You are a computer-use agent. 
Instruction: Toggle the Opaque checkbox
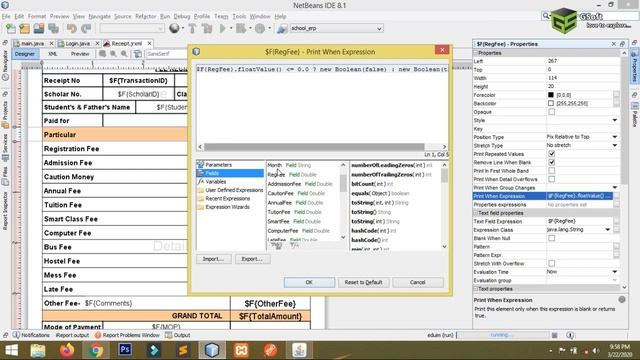(x=551, y=112)
